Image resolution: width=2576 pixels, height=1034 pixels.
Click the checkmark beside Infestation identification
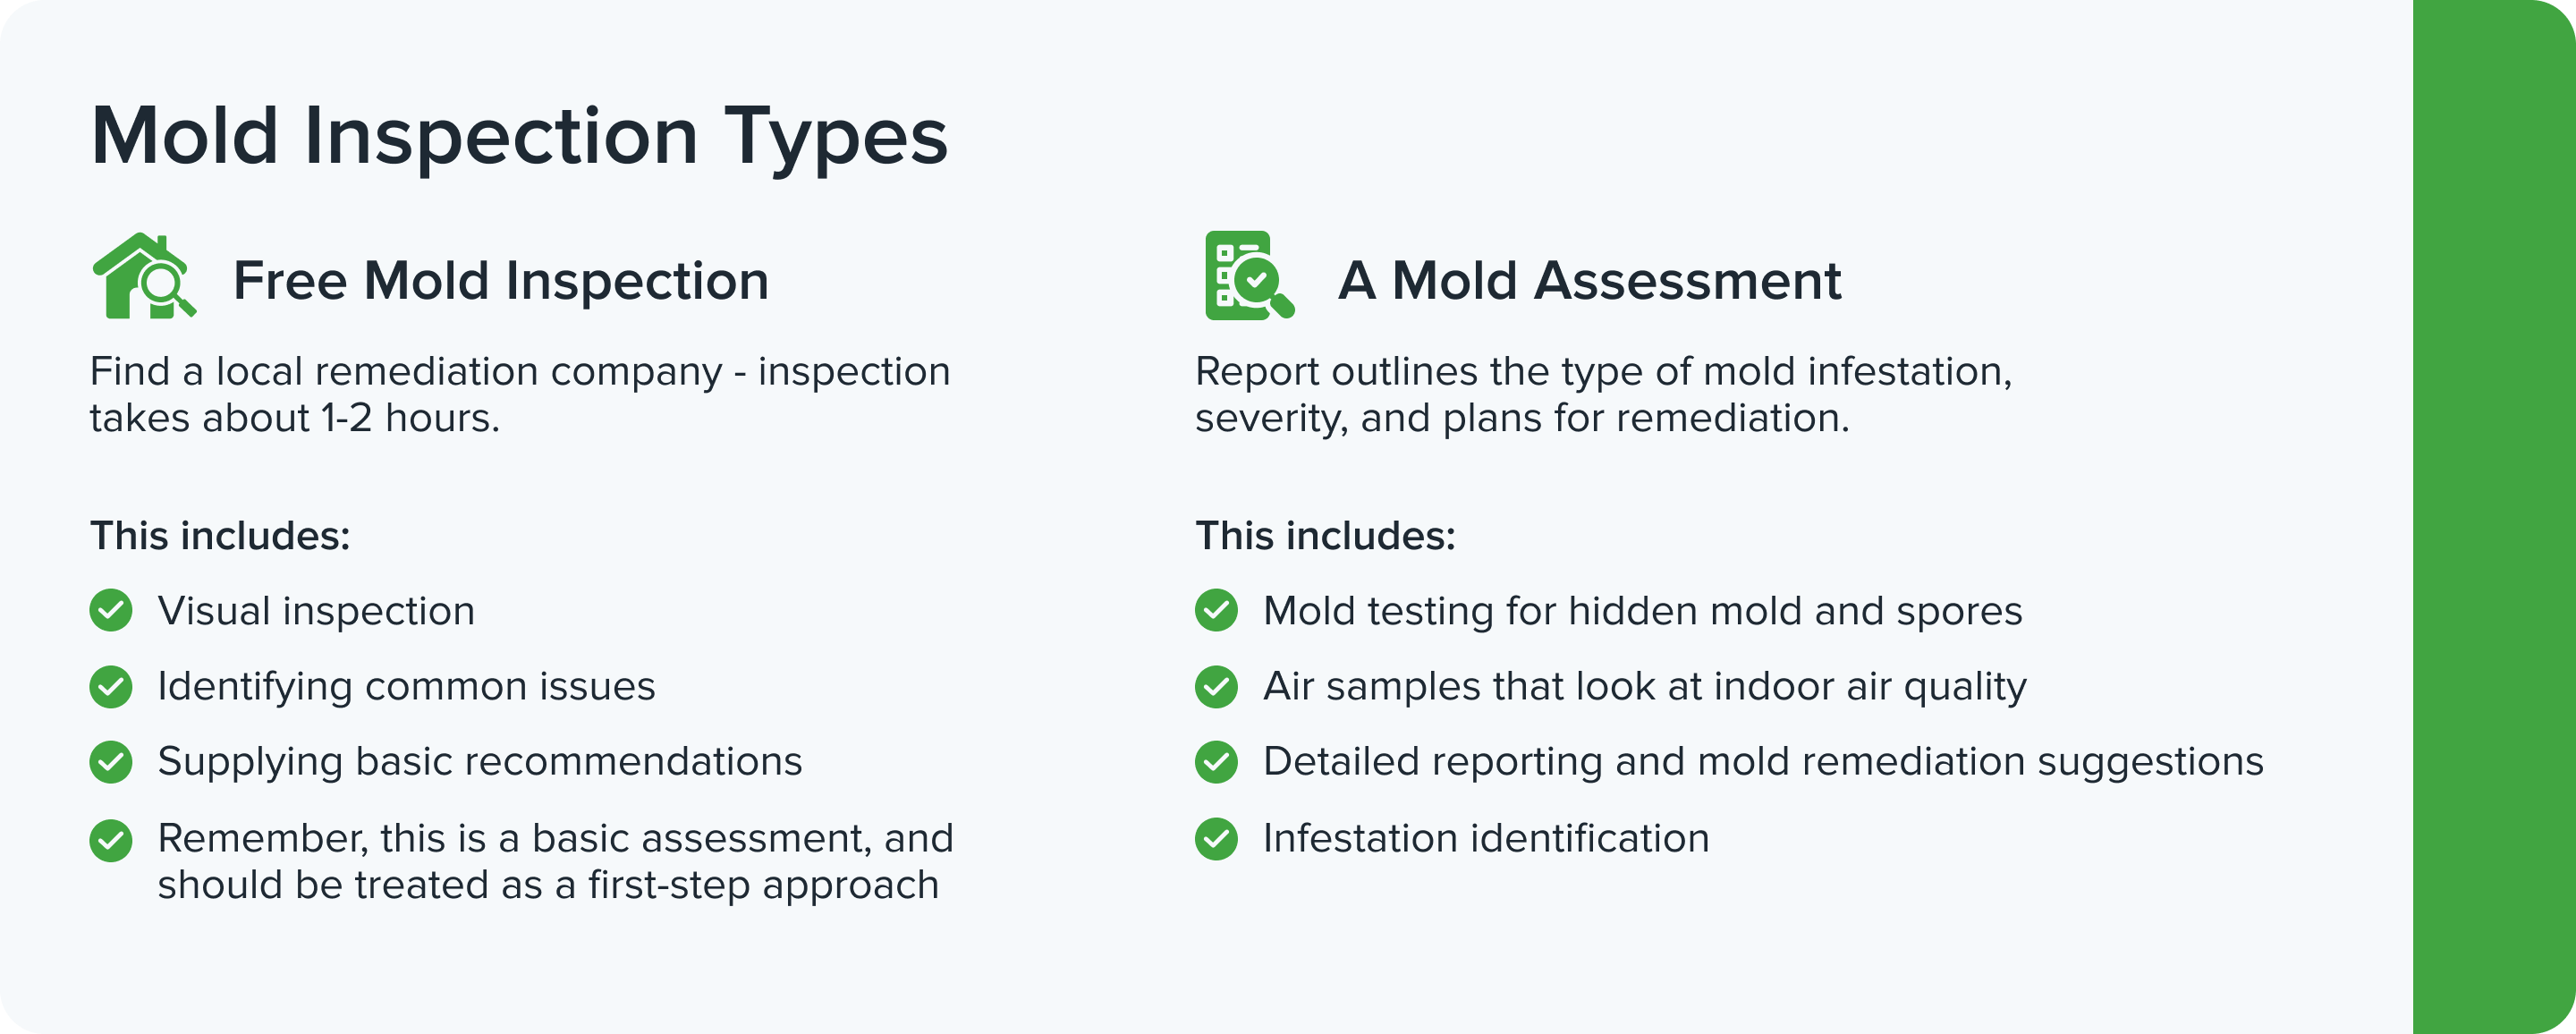click(1216, 839)
